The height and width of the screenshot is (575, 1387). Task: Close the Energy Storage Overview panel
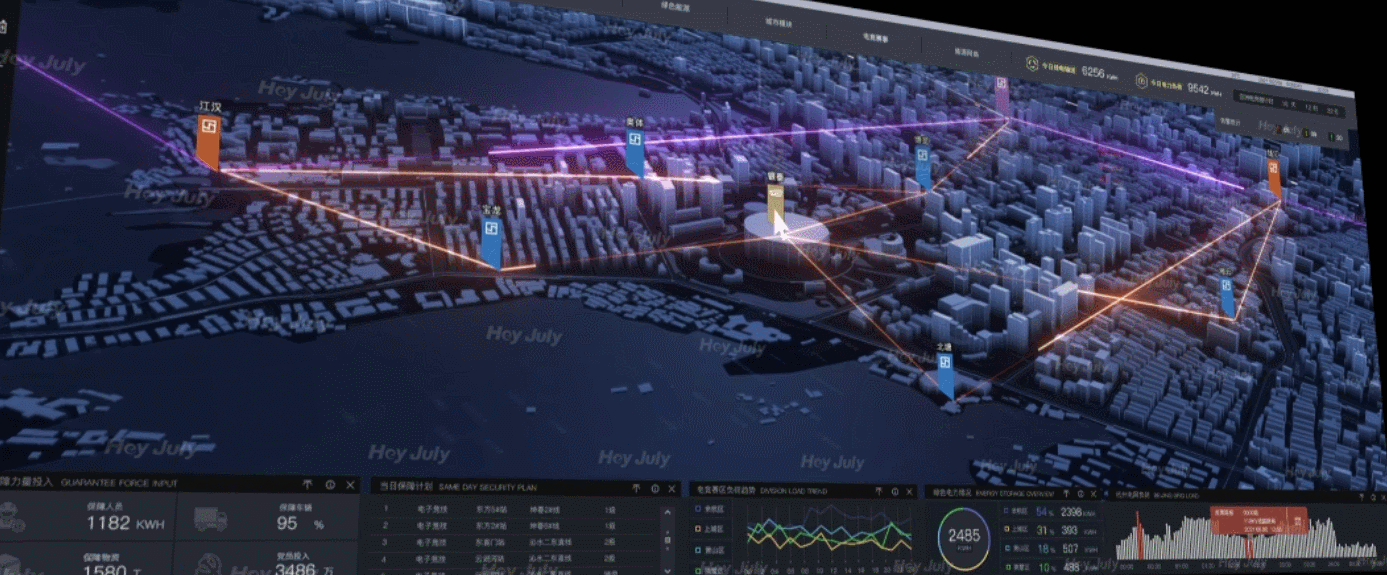(1093, 493)
